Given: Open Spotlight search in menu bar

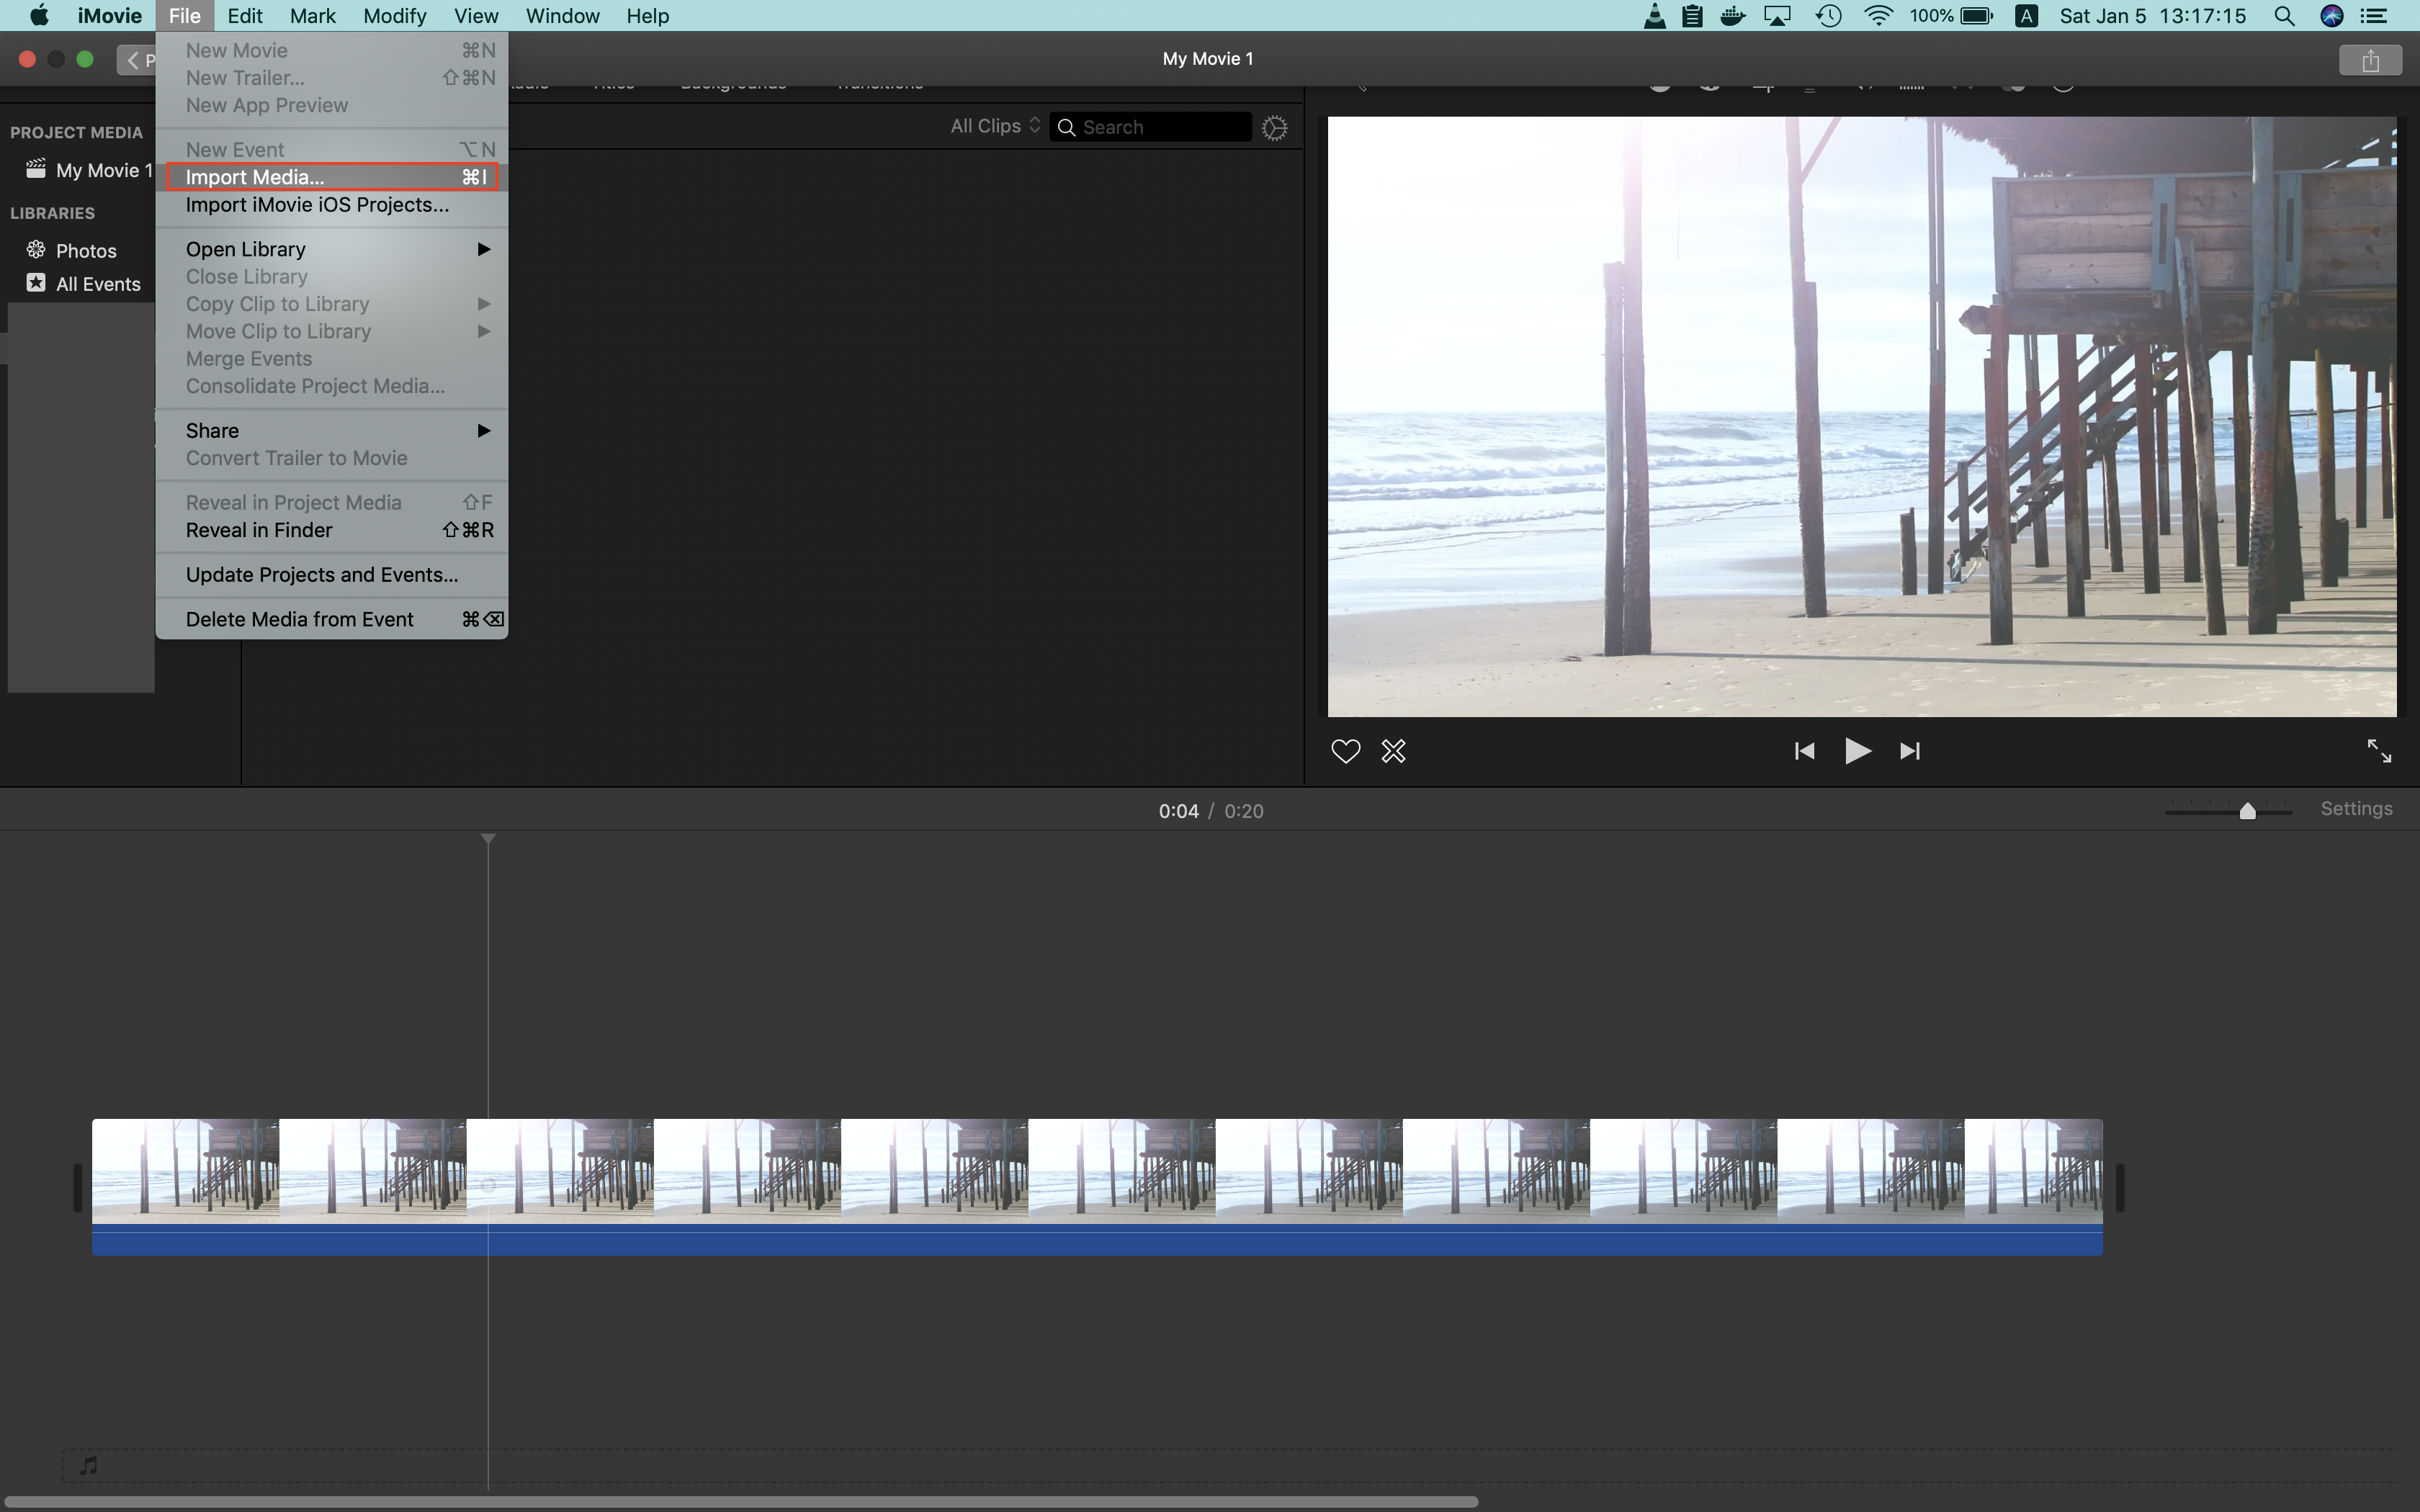Looking at the screenshot, I should click(2284, 16).
